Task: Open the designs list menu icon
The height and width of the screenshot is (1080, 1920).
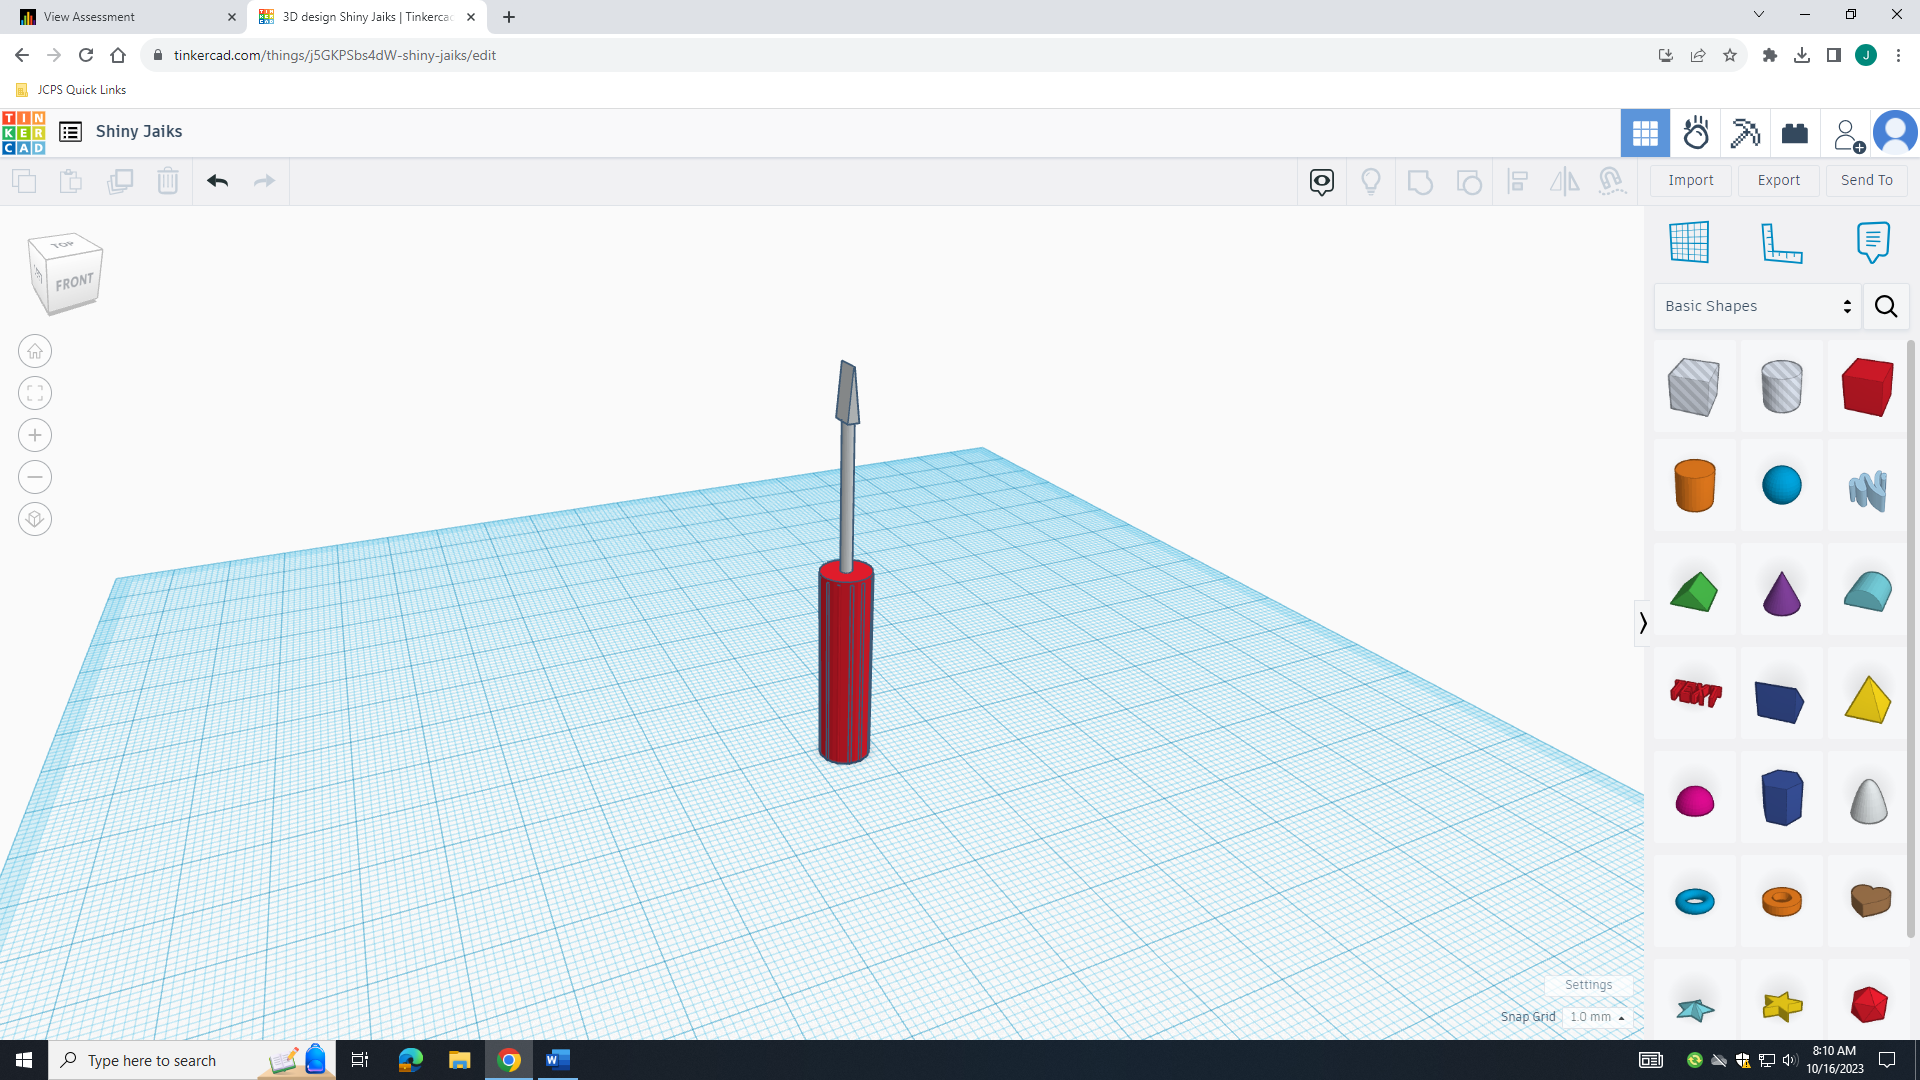Action: pos(70,132)
